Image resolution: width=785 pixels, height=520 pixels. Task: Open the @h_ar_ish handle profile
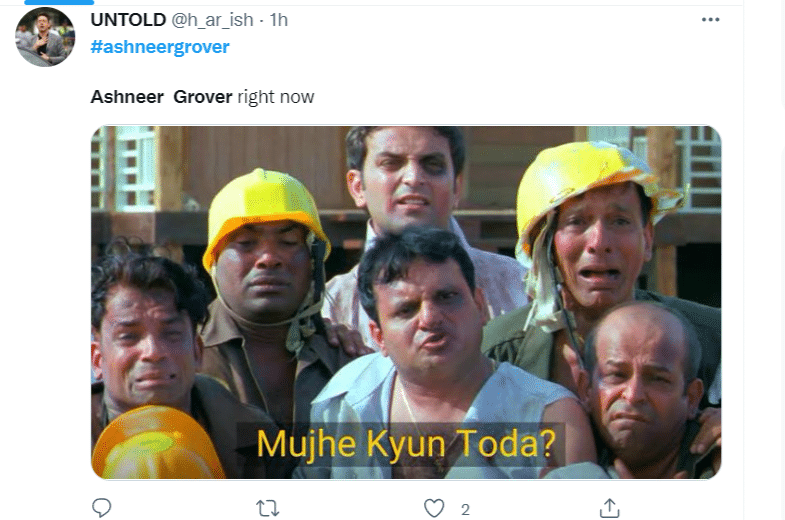(212, 20)
